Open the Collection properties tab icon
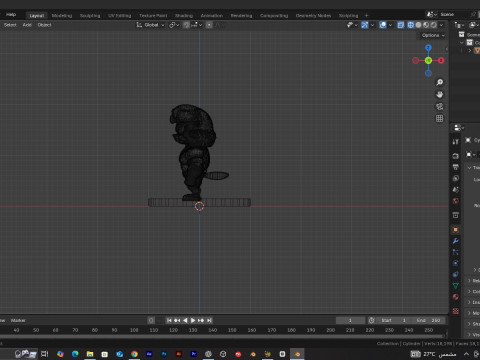The image size is (480, 360). (x=456, y=215)
